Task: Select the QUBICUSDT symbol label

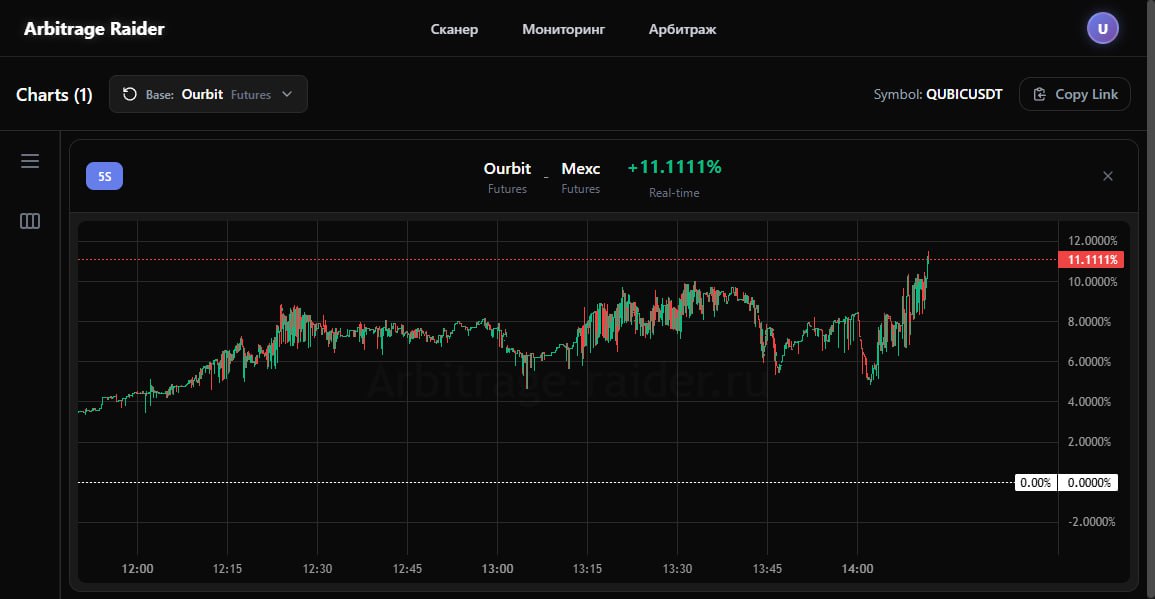Action: 963,93
